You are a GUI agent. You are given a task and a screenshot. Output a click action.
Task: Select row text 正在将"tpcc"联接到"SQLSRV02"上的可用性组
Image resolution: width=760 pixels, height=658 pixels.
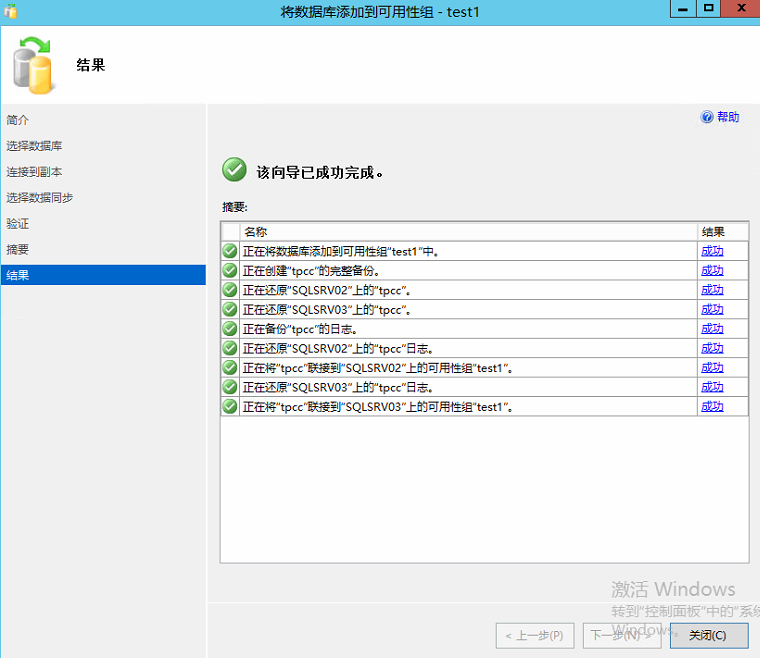[378, 368]
